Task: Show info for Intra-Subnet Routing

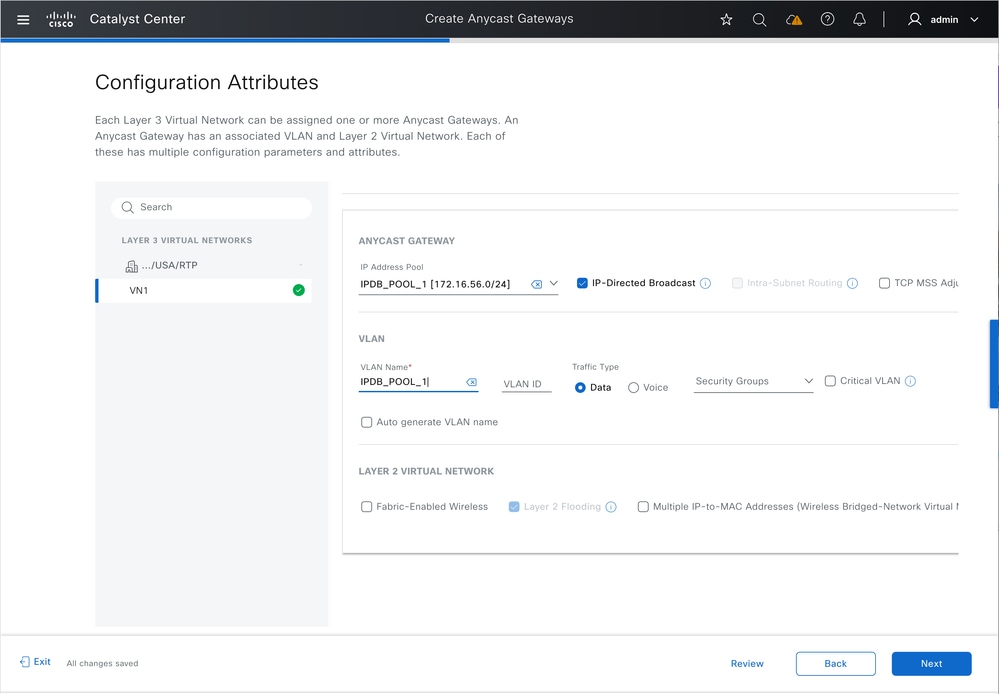Action: pyautogui.click(x=852, y=284)
